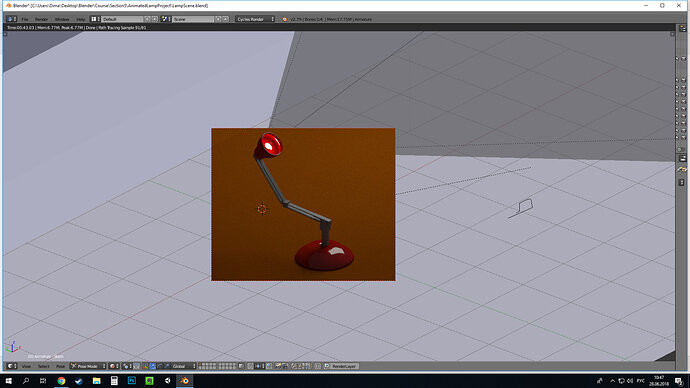Open the network icon in the system tray
The height and width of the screenshot is (388, 690).
[621, 381]
